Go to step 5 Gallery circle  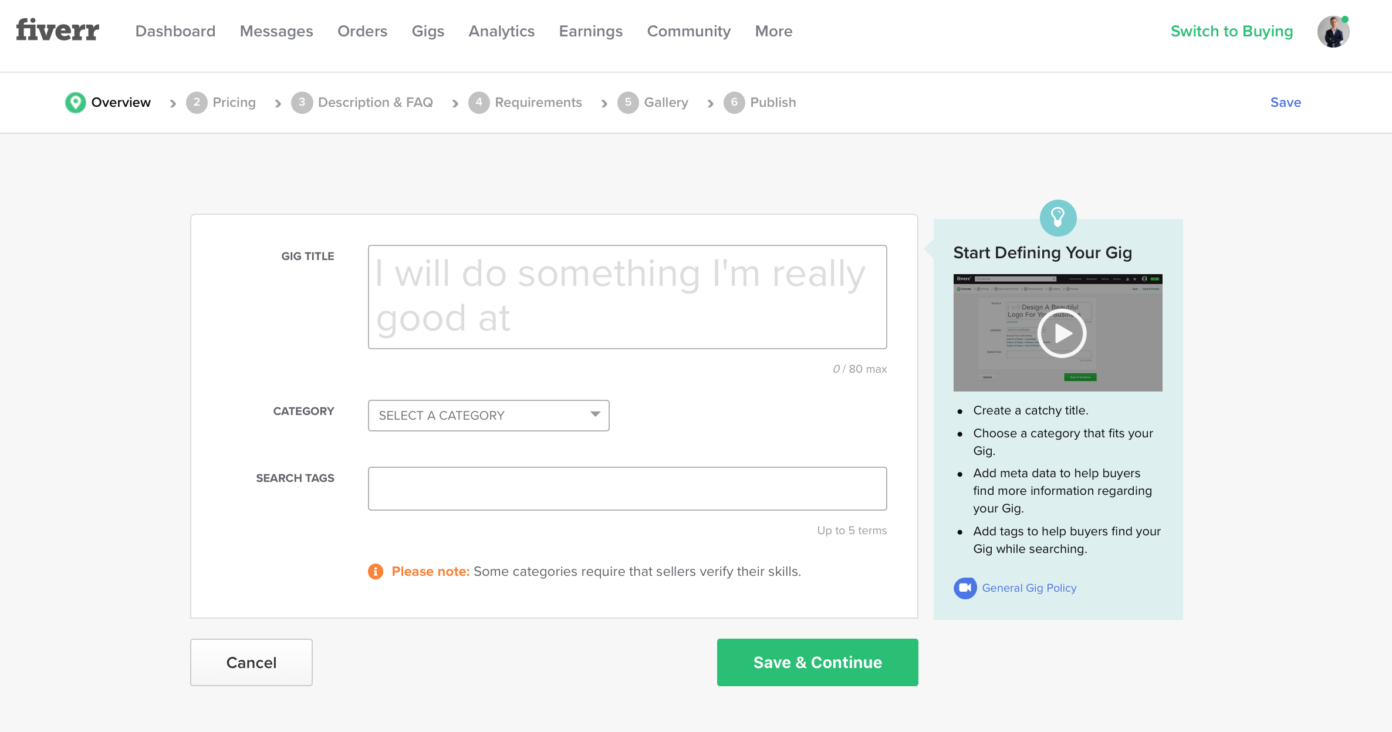[x=628, y=102]
